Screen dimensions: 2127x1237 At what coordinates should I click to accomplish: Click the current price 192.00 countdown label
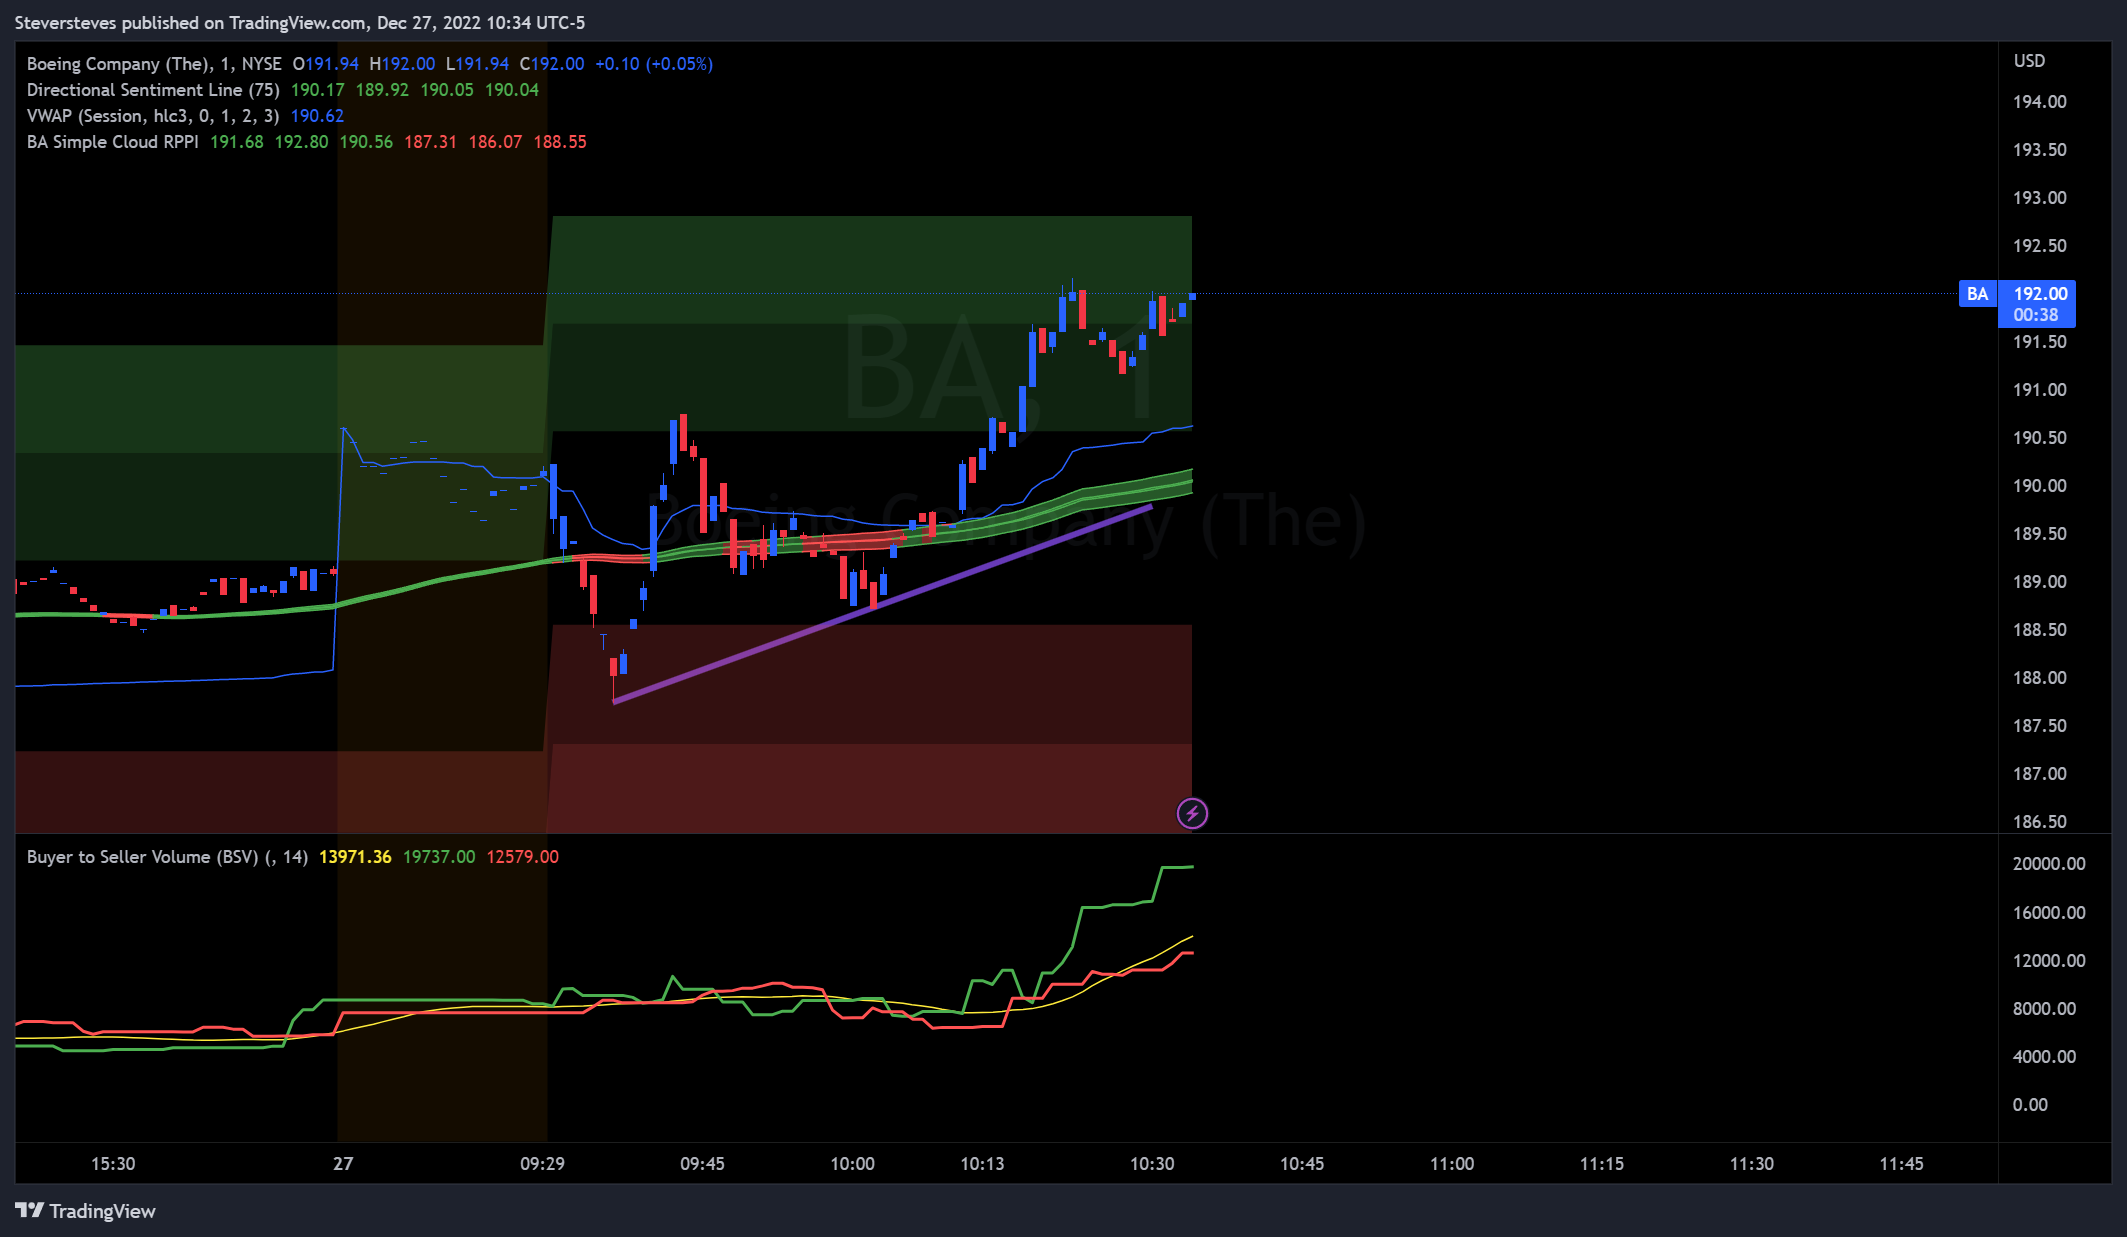click(2037, 304)
